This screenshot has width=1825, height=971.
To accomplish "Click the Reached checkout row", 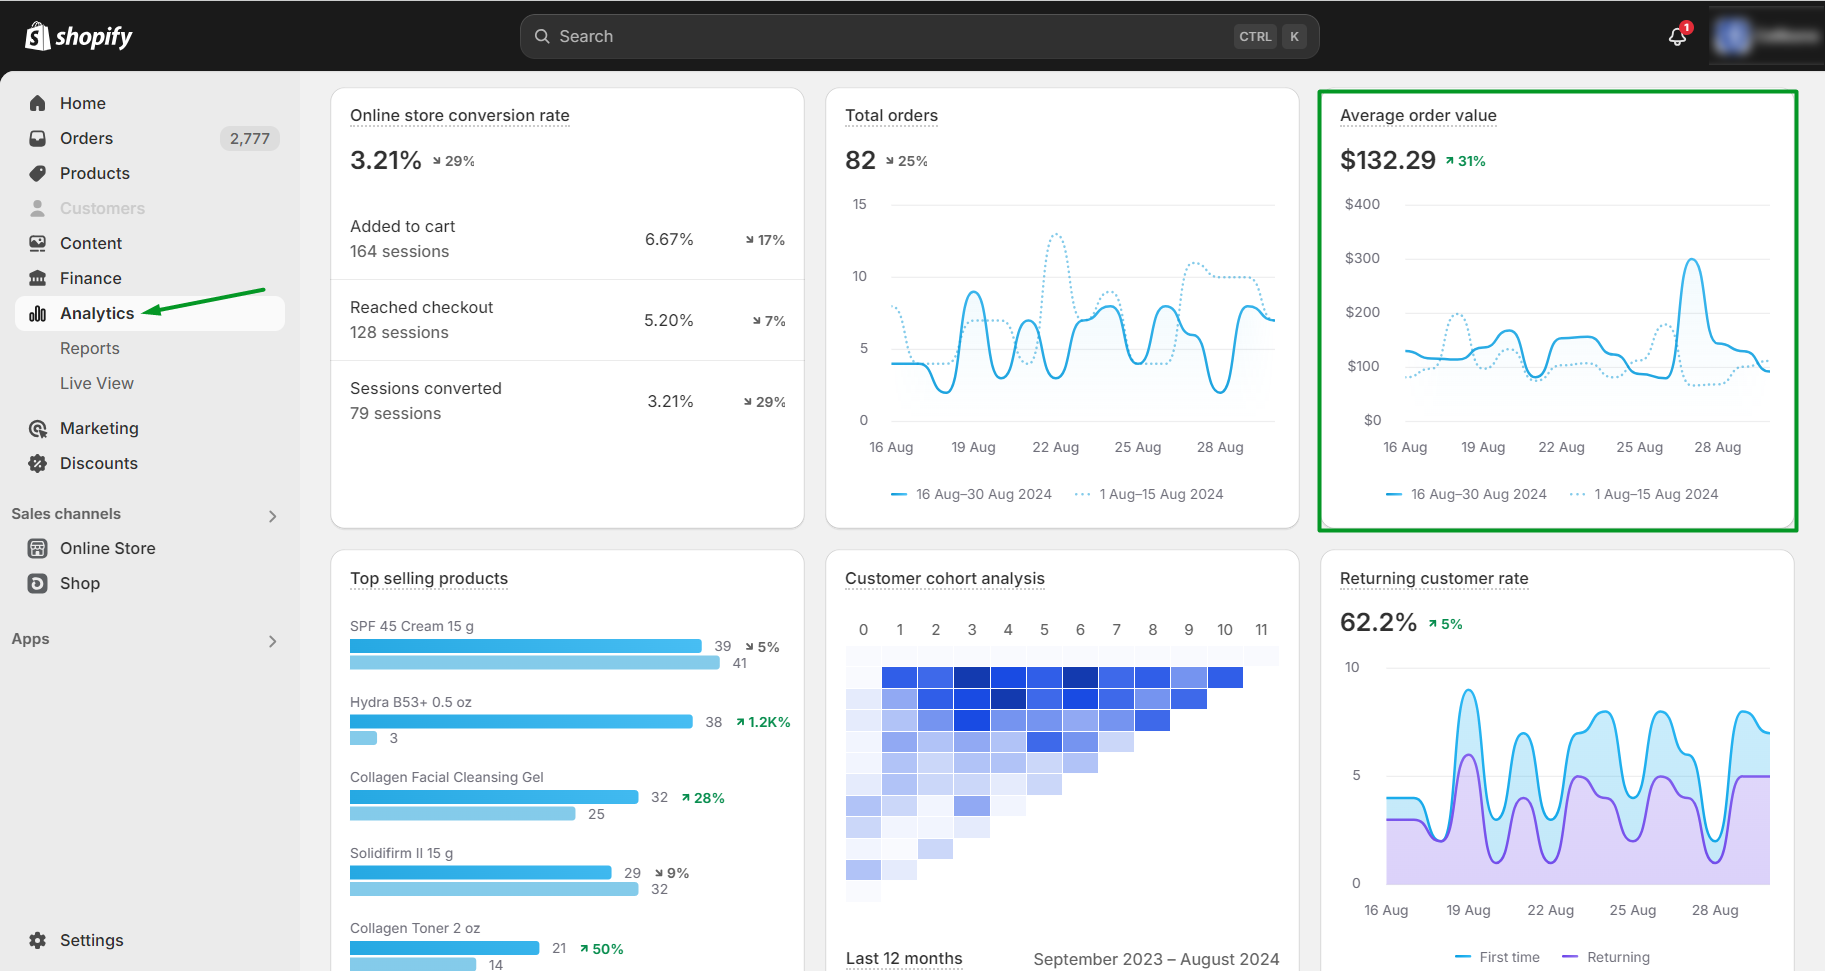I will pos(567,320).
